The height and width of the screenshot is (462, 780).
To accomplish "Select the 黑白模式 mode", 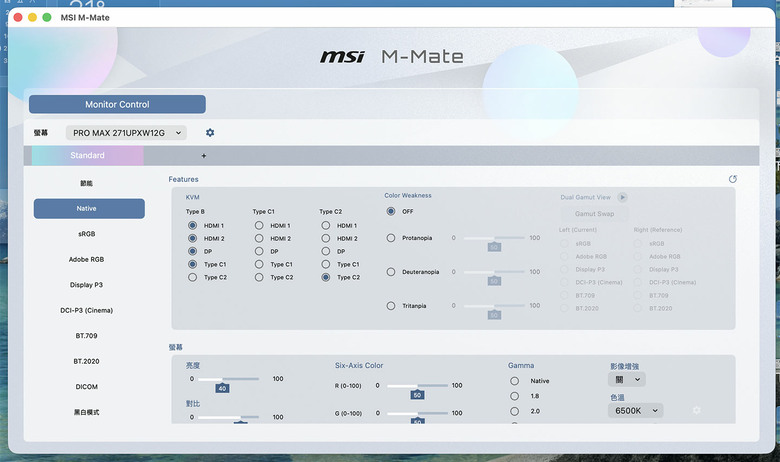I will click(87, 412).
